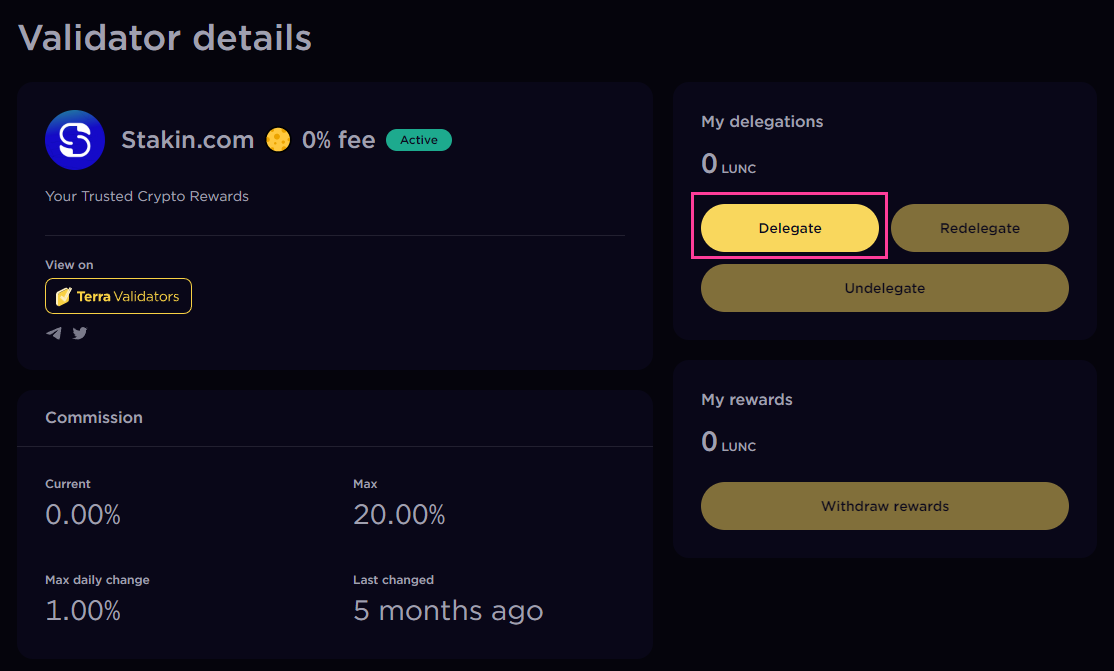Click the max commission value 20.00%
Screen dimensions: 1114x671
coord(399,515)
